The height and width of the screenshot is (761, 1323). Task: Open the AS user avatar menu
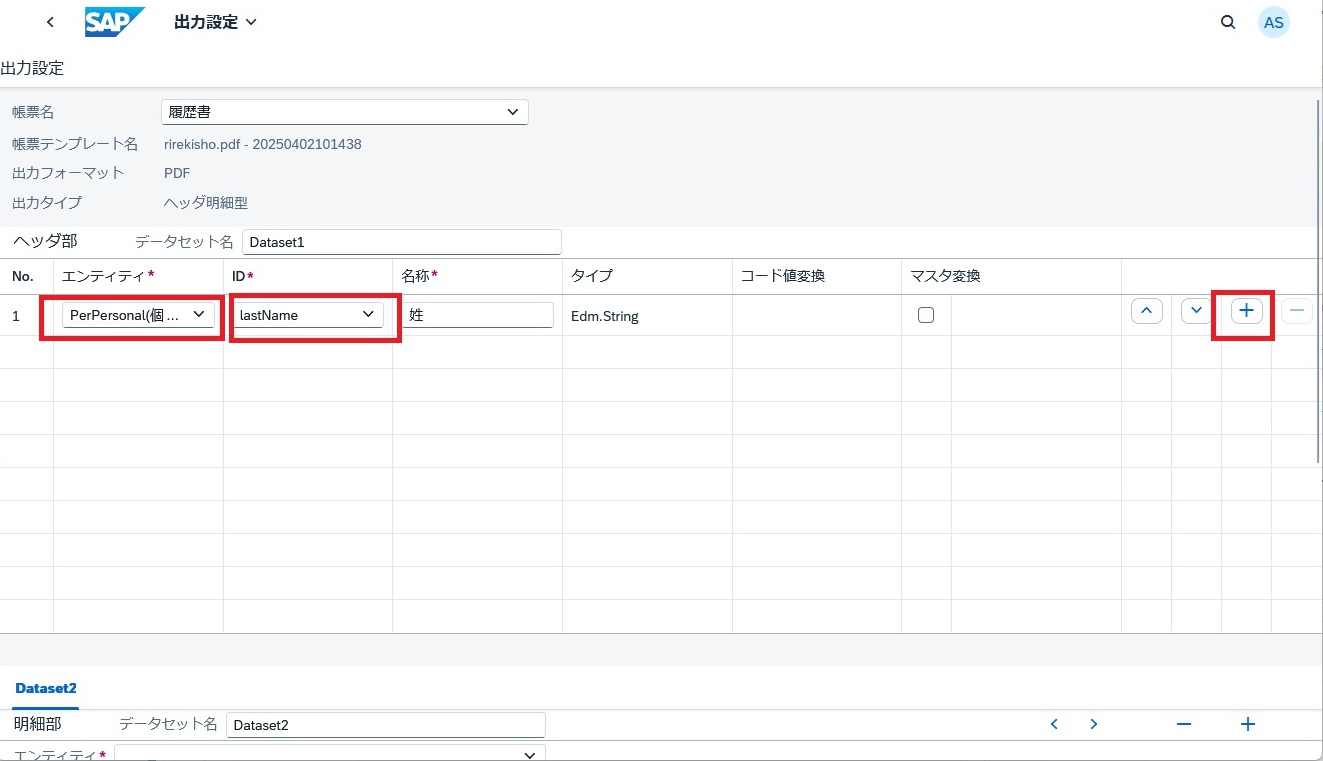click(x=1273, y=22)
